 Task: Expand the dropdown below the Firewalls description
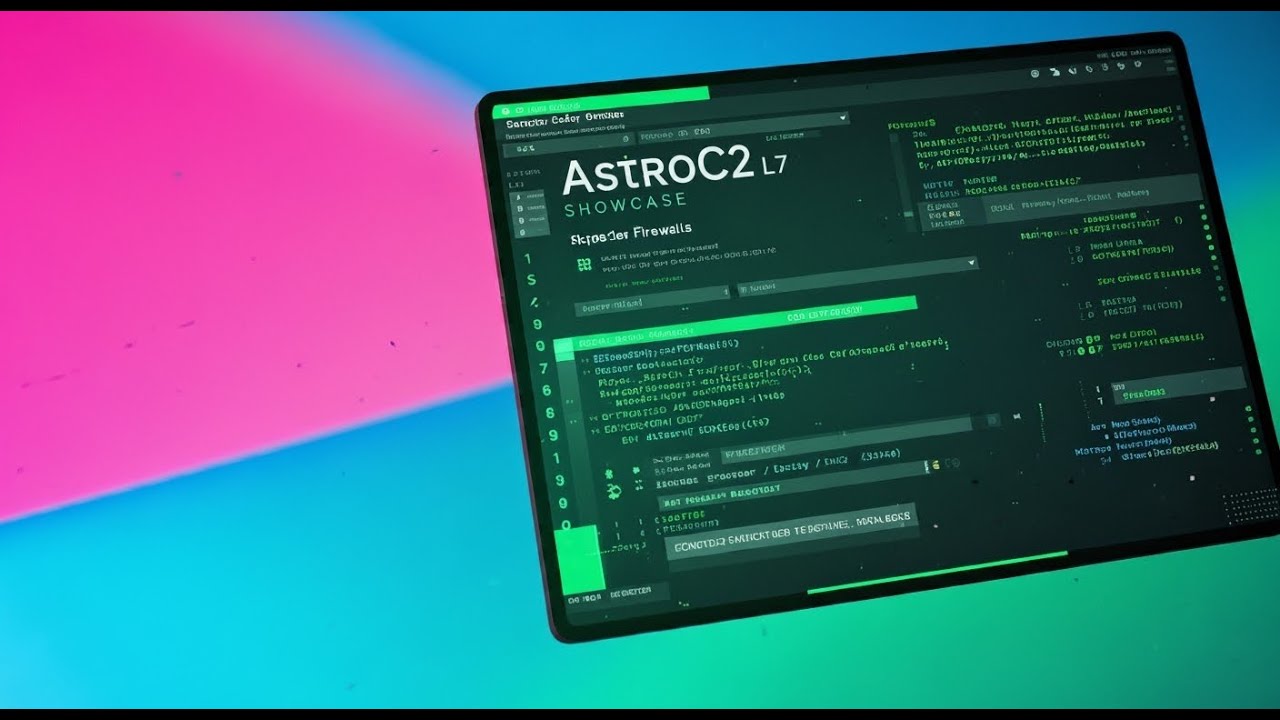(970, 262)
